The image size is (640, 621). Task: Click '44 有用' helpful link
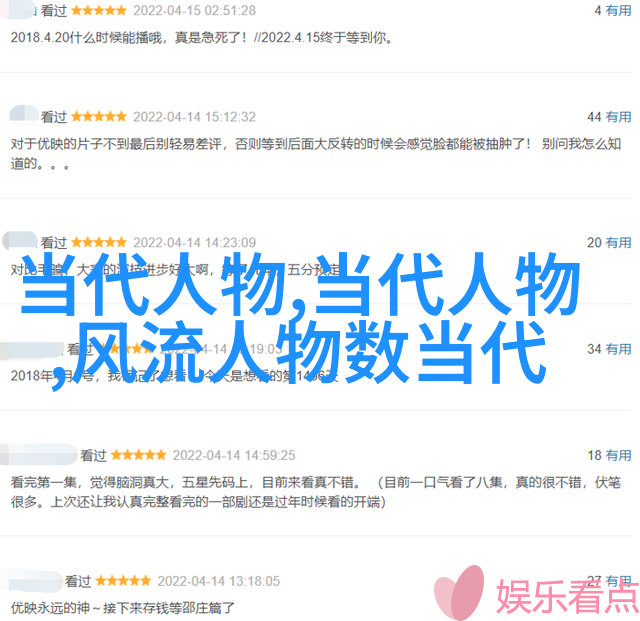[x=609, y=117]
